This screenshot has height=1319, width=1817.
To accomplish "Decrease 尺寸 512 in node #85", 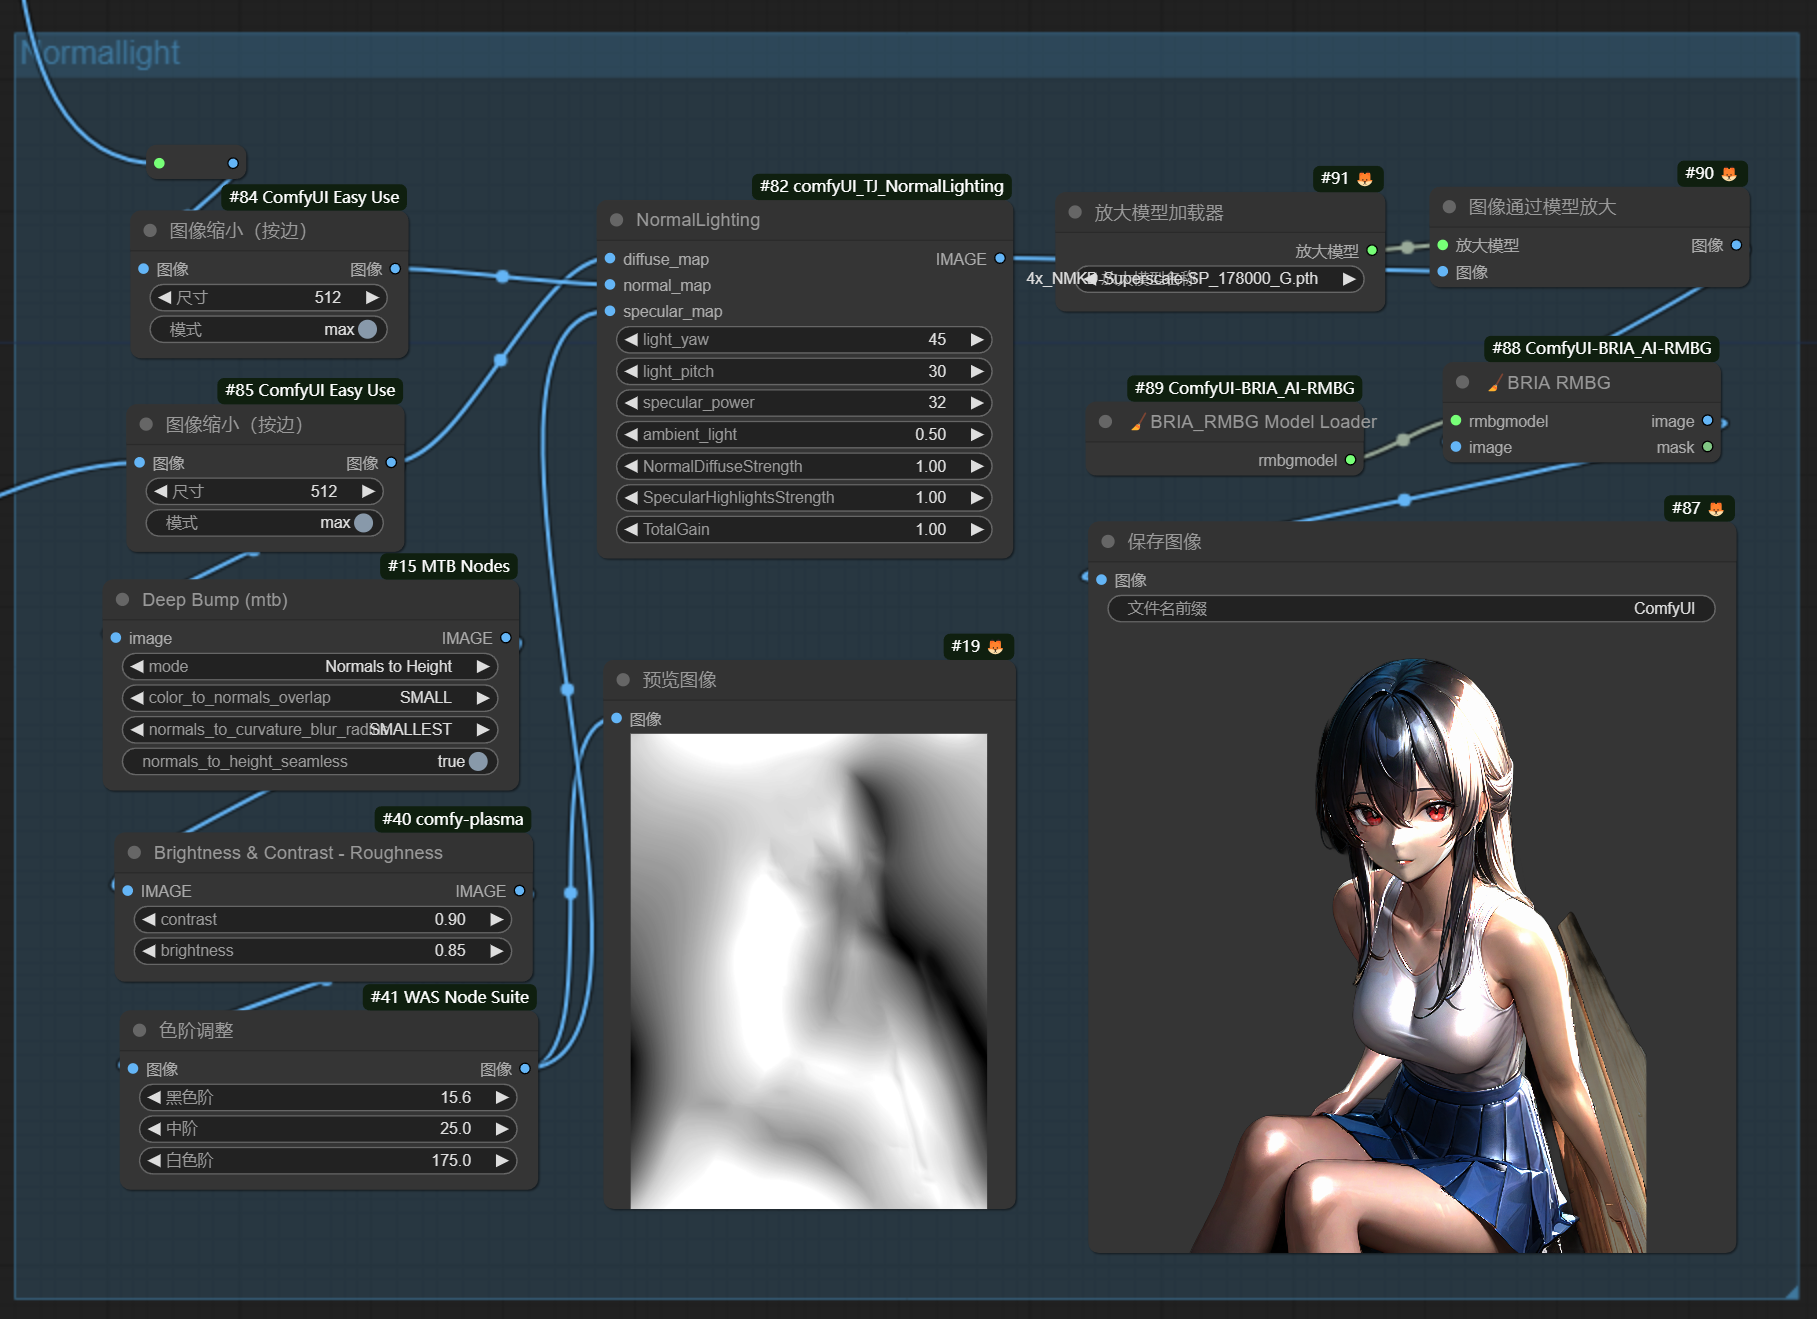I will [x=160, y=491].
